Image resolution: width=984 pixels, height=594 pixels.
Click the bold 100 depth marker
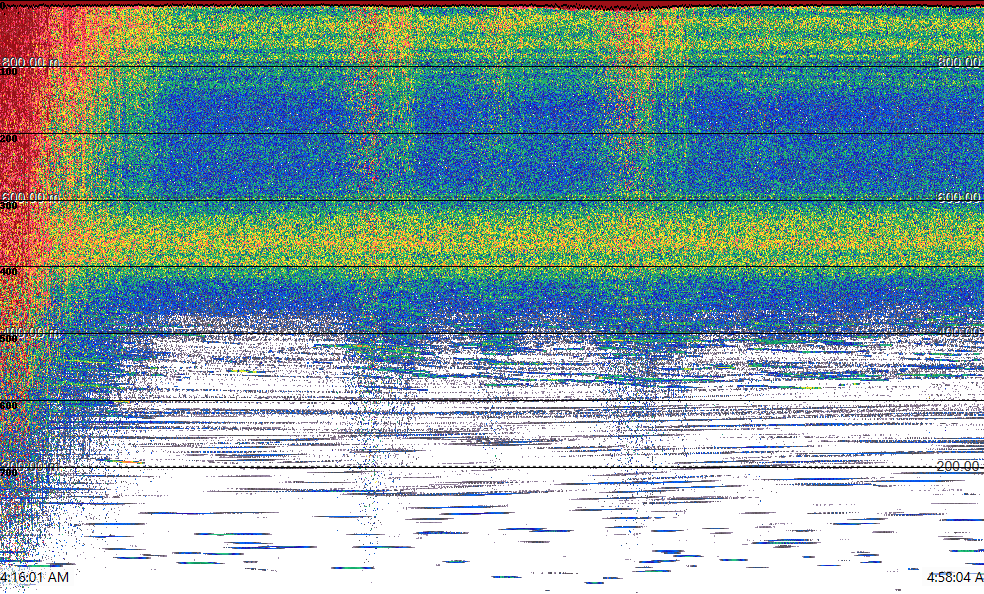click(x=9, y=72)
